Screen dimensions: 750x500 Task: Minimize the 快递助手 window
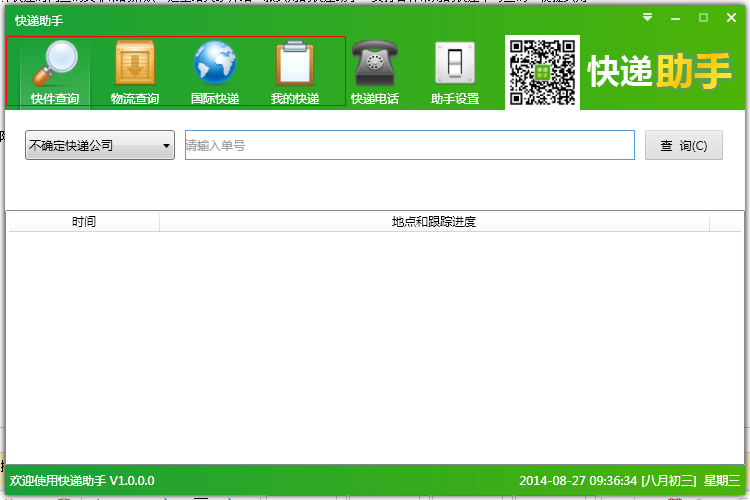tap(675, 18)
